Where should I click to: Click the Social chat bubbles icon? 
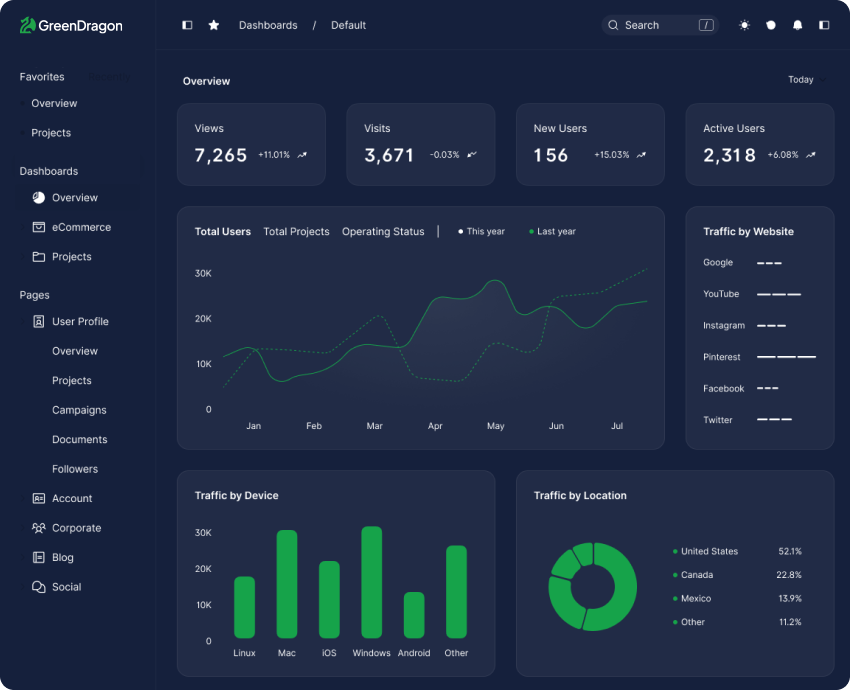(x=39, y=587)
